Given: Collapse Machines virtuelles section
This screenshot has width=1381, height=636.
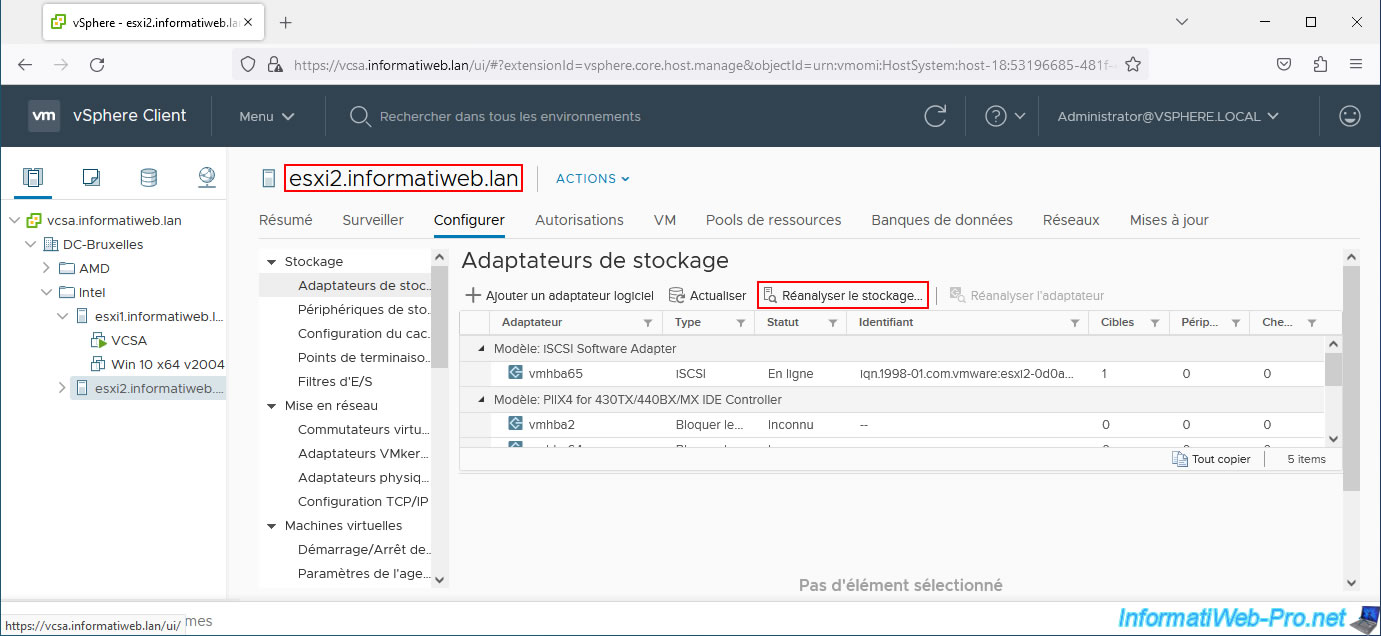Looking at the screenshot, I should click(x=270, y=526).
